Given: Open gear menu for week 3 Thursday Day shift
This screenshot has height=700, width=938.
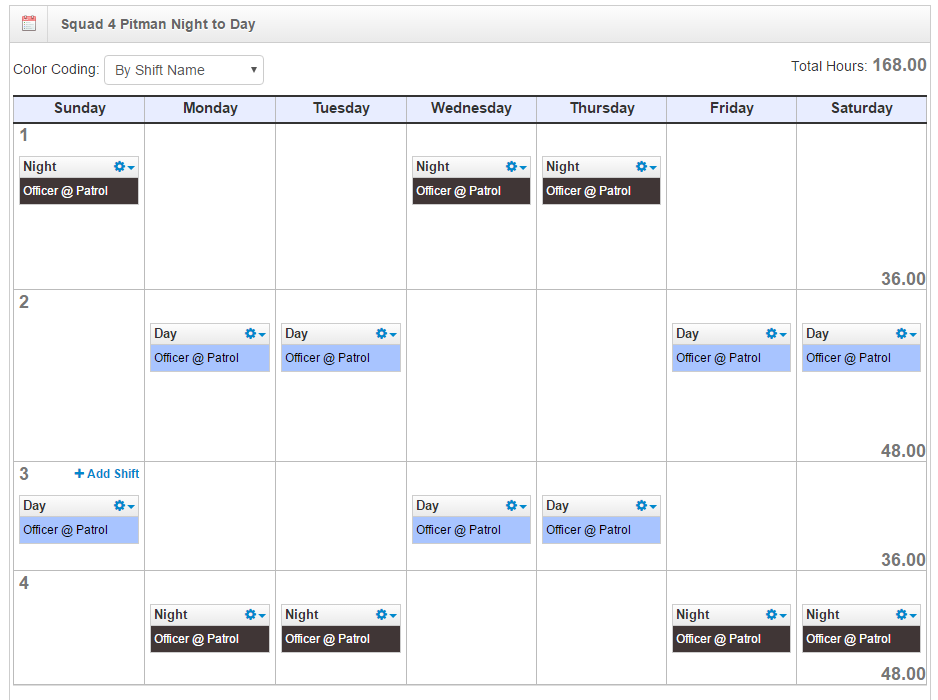Looking at the screenshot, I should click(646, 506).
